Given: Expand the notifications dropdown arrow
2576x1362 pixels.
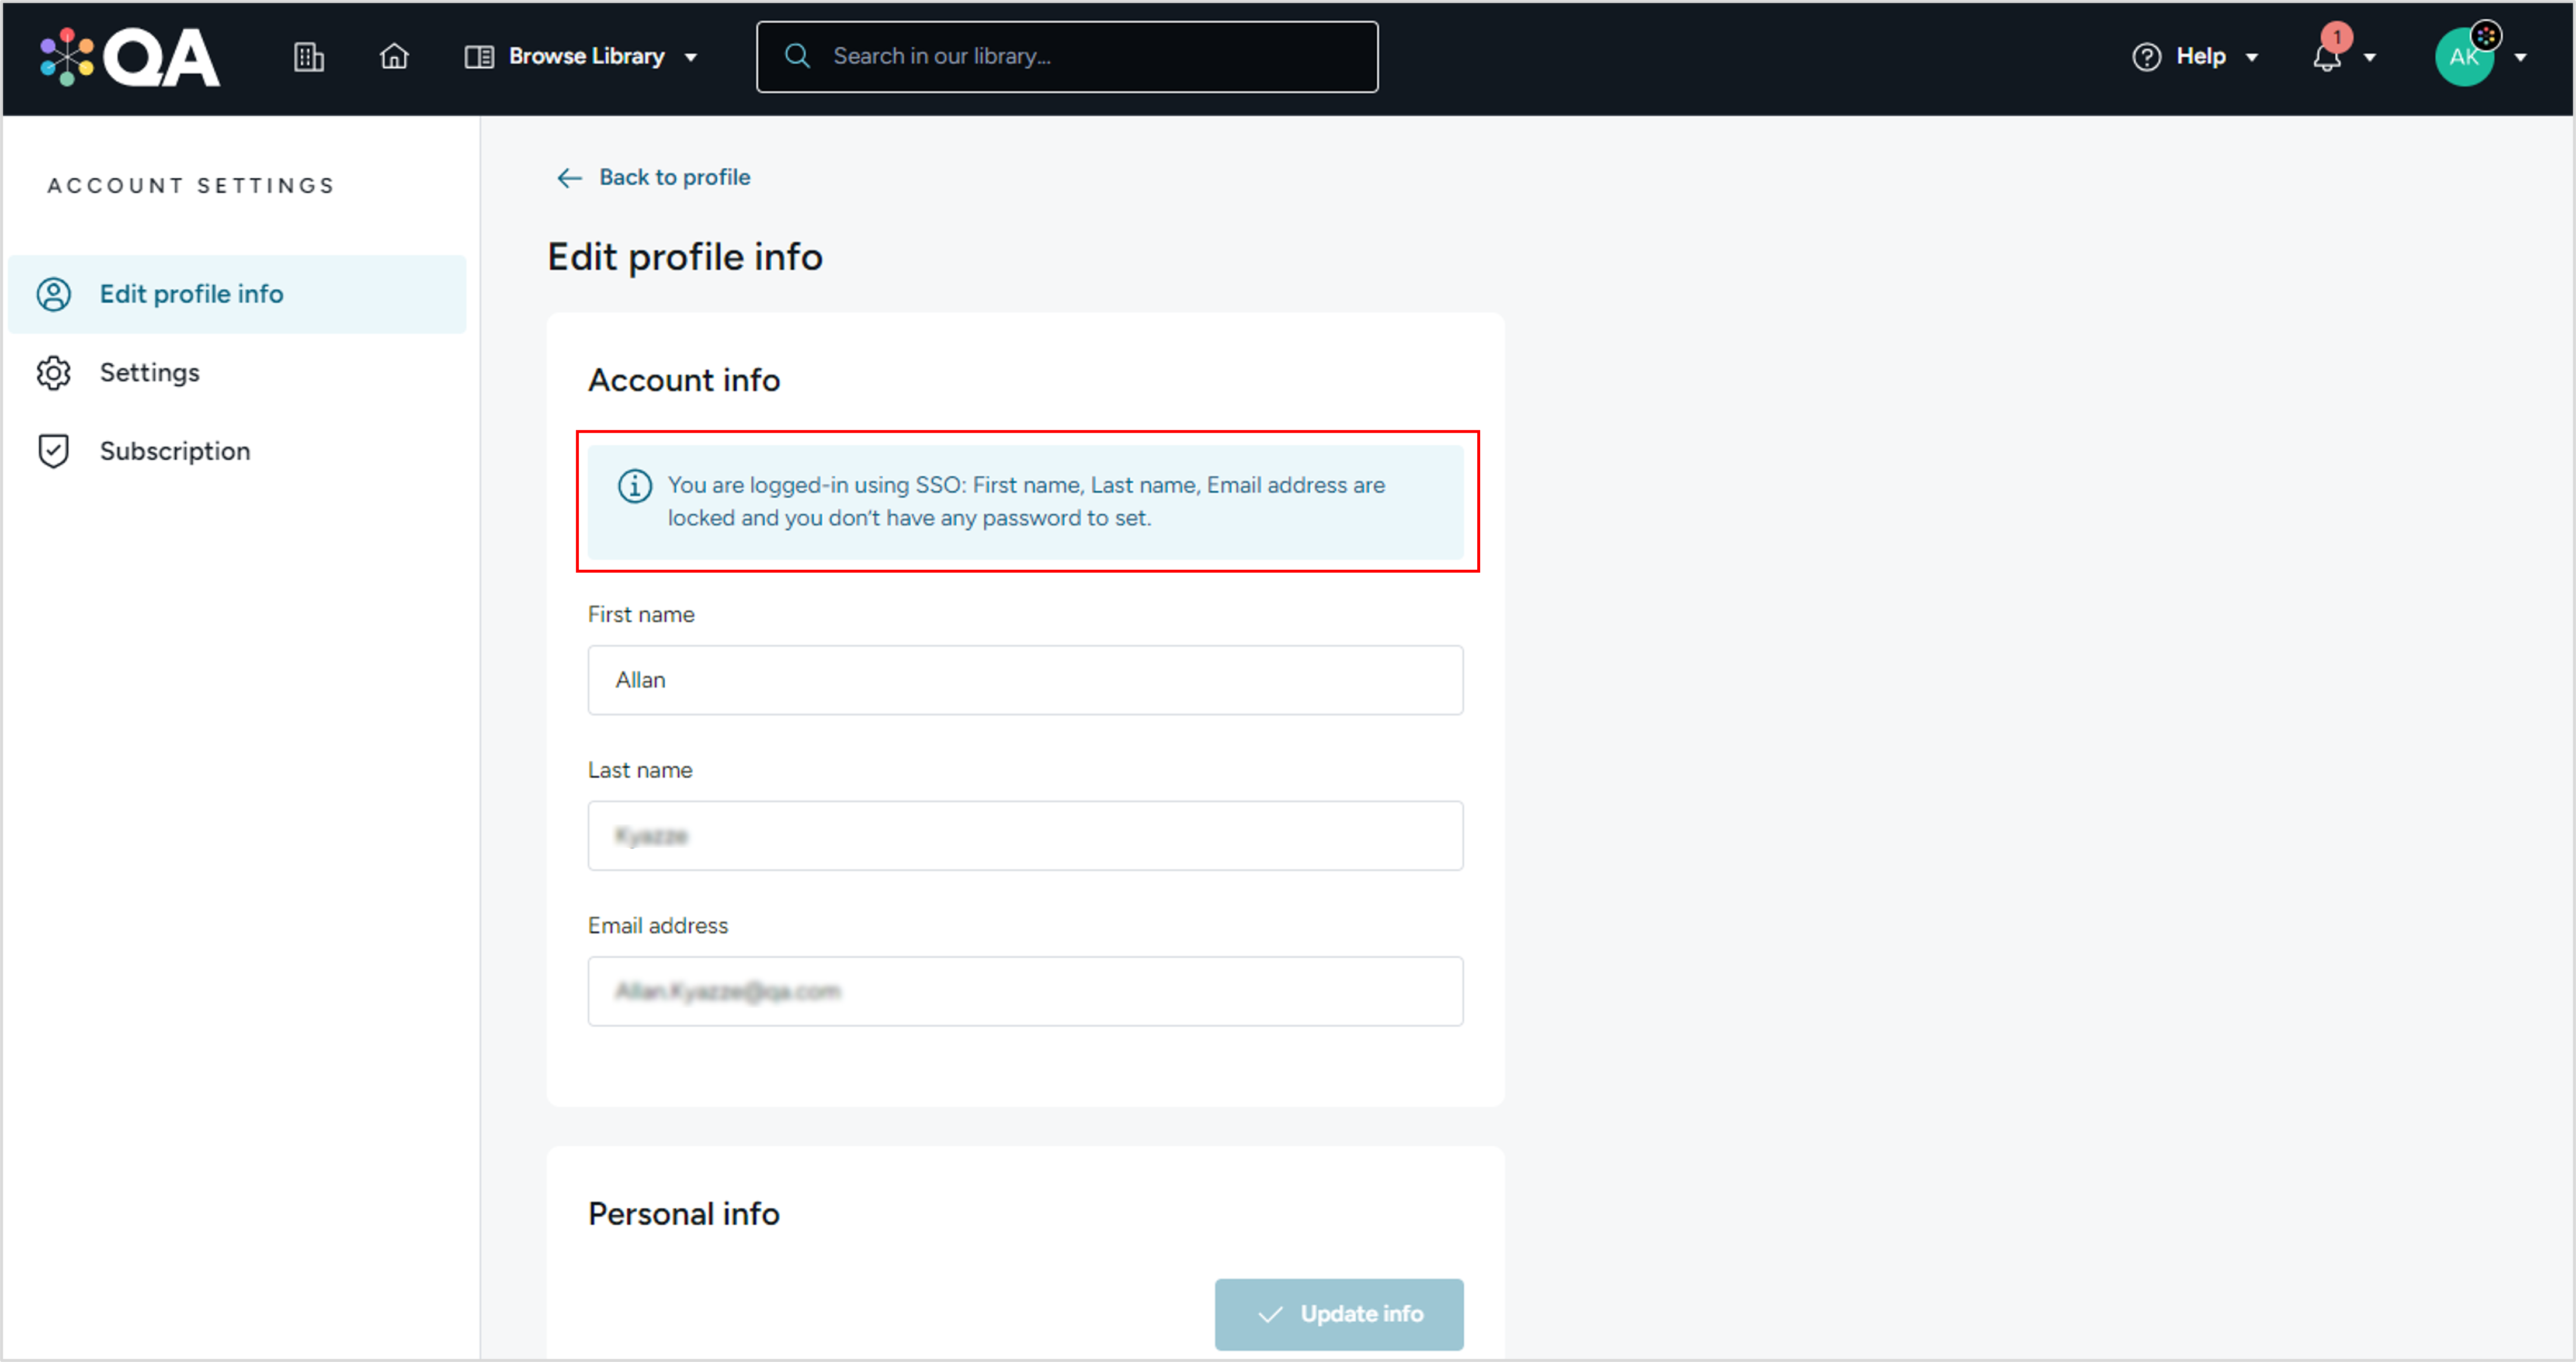Looking at the screenshot, I should point(2369,58).
